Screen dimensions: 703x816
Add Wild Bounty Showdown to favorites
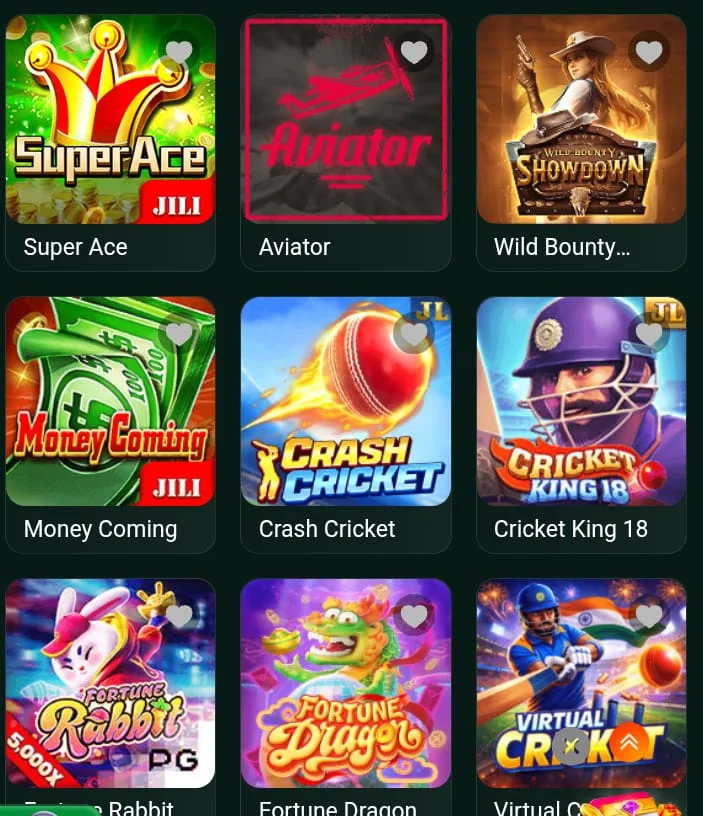point(649,52)
